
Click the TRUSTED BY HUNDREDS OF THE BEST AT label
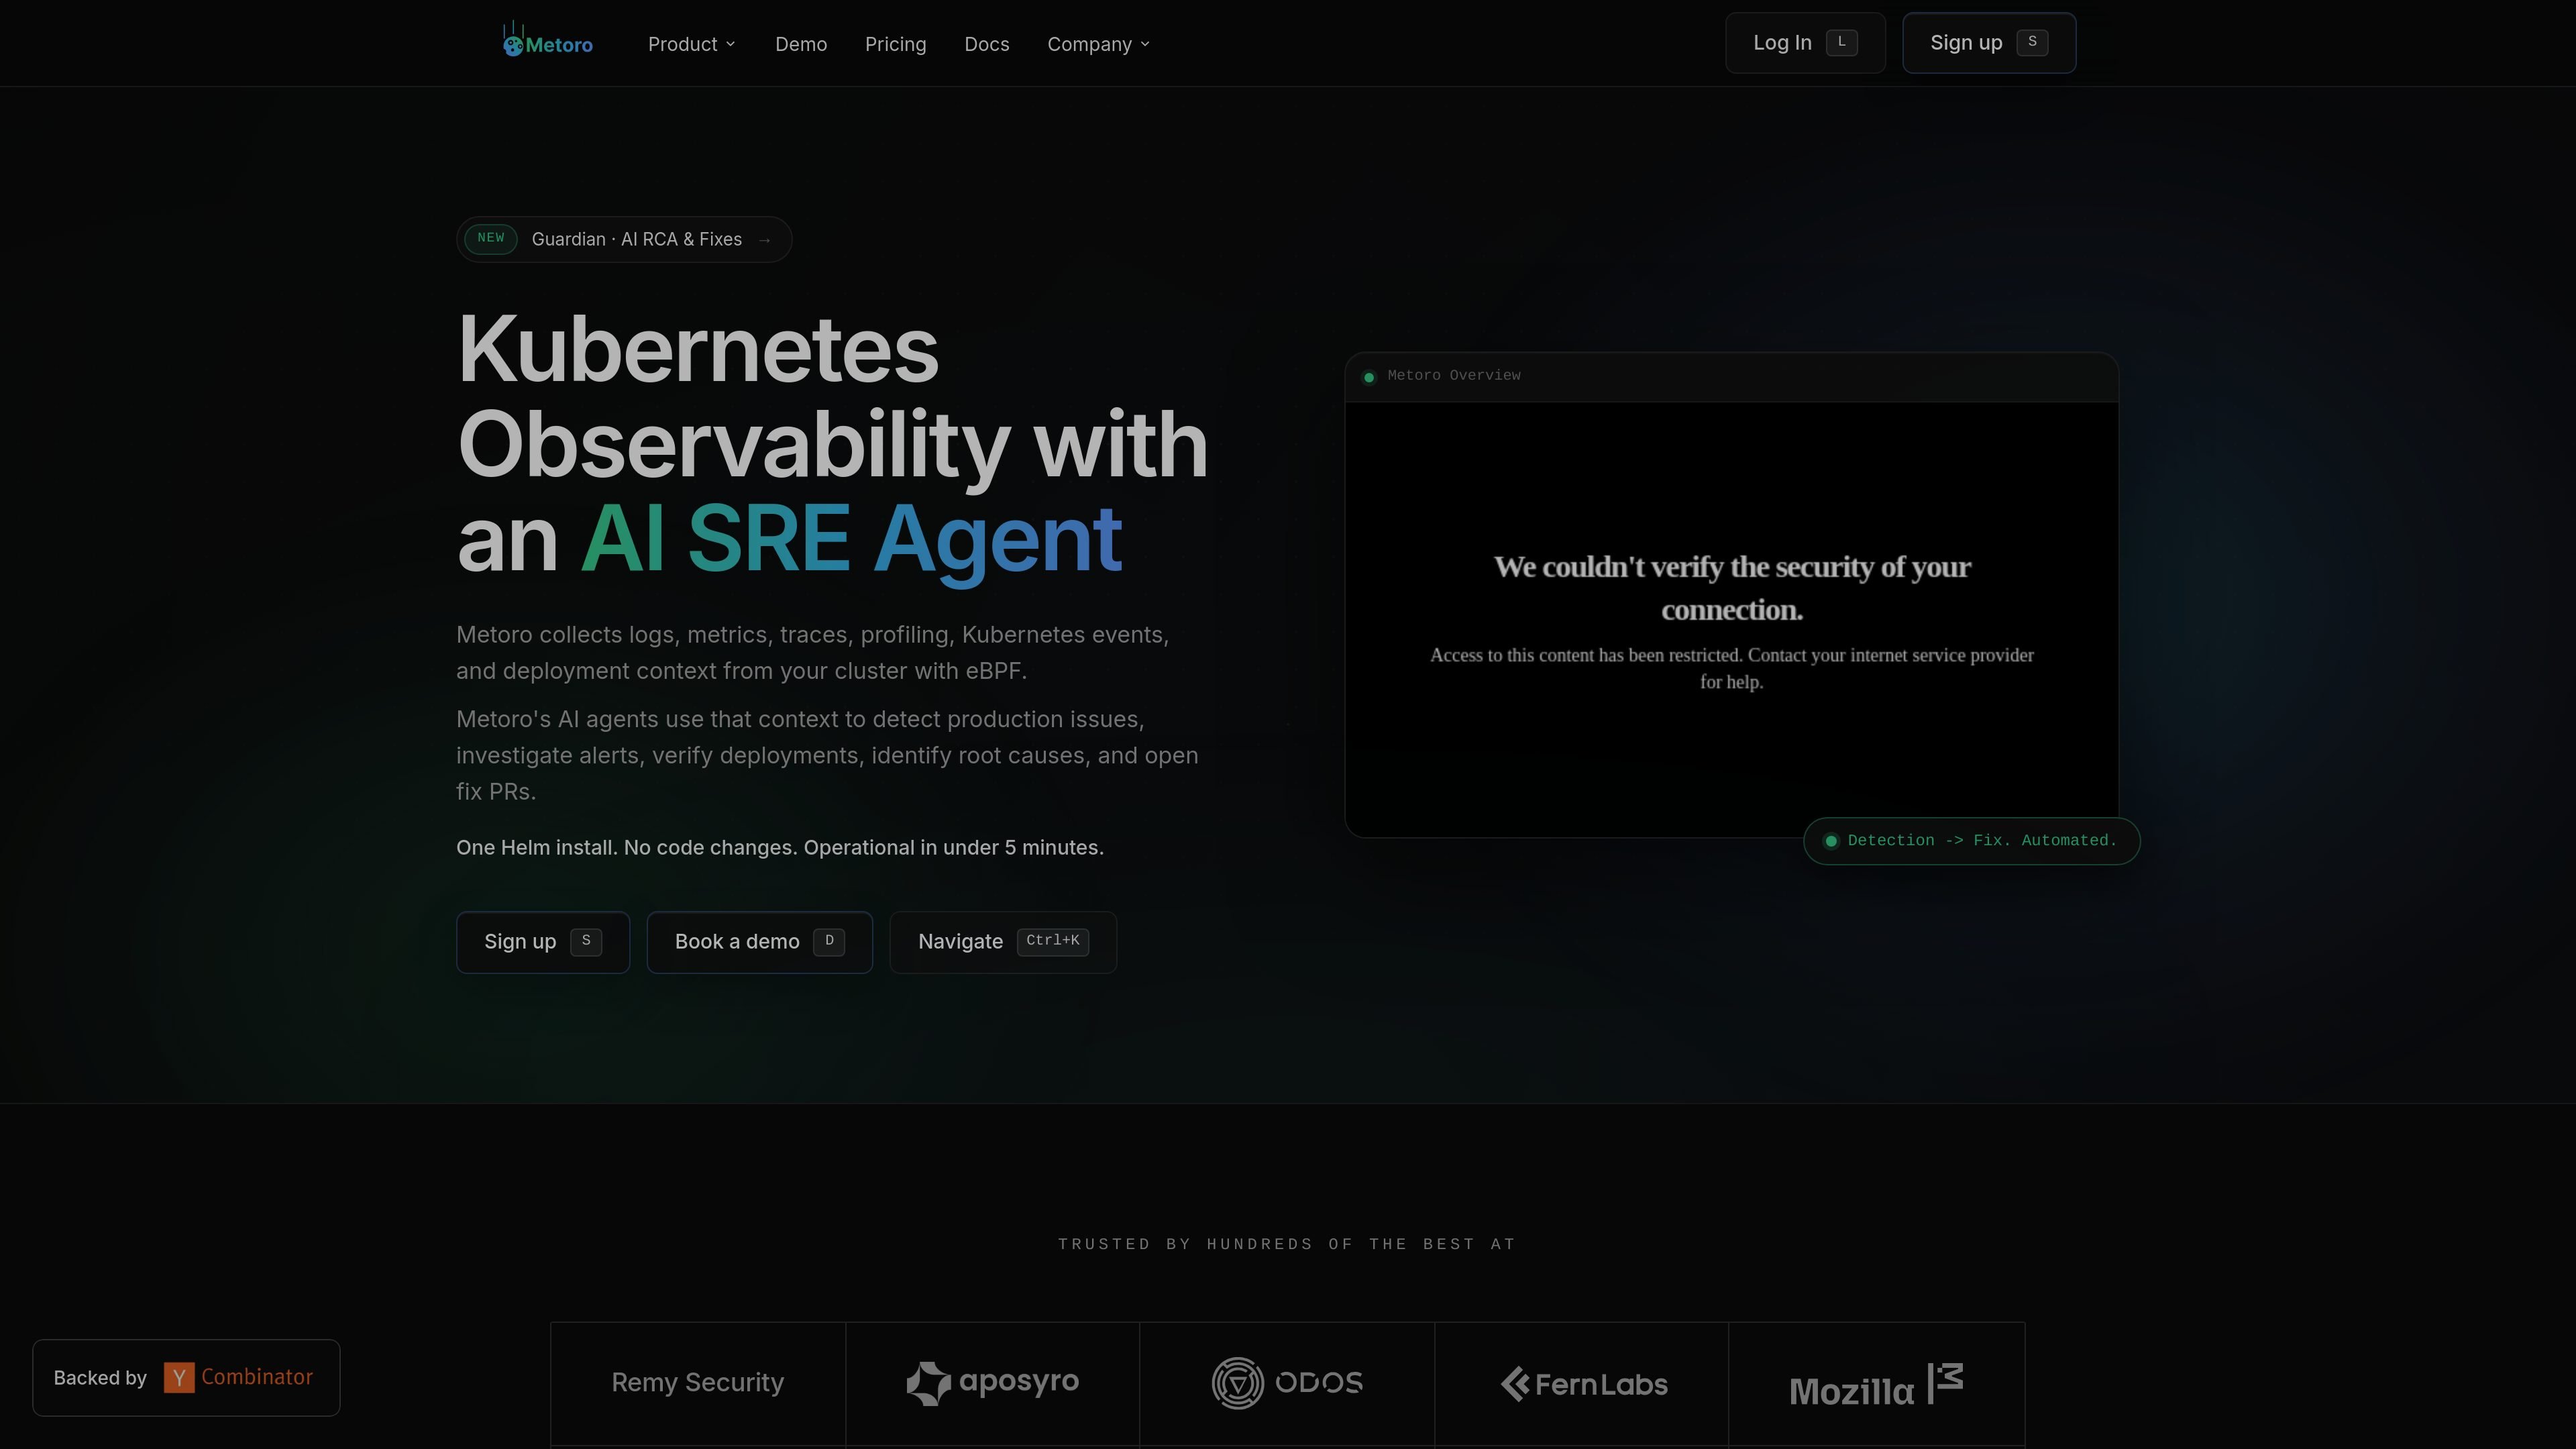[x=1287, y=1244]
